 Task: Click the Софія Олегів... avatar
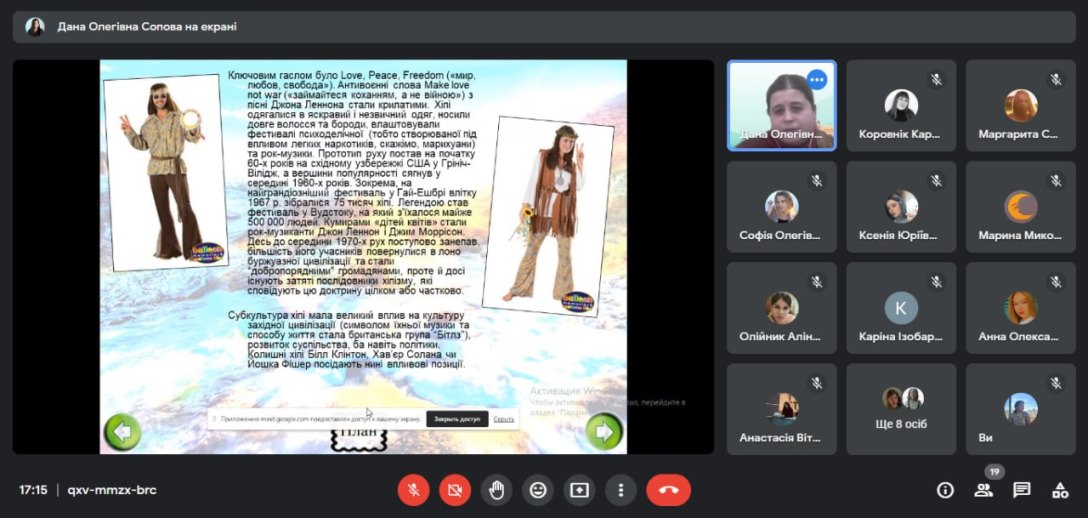coord(782,207)
